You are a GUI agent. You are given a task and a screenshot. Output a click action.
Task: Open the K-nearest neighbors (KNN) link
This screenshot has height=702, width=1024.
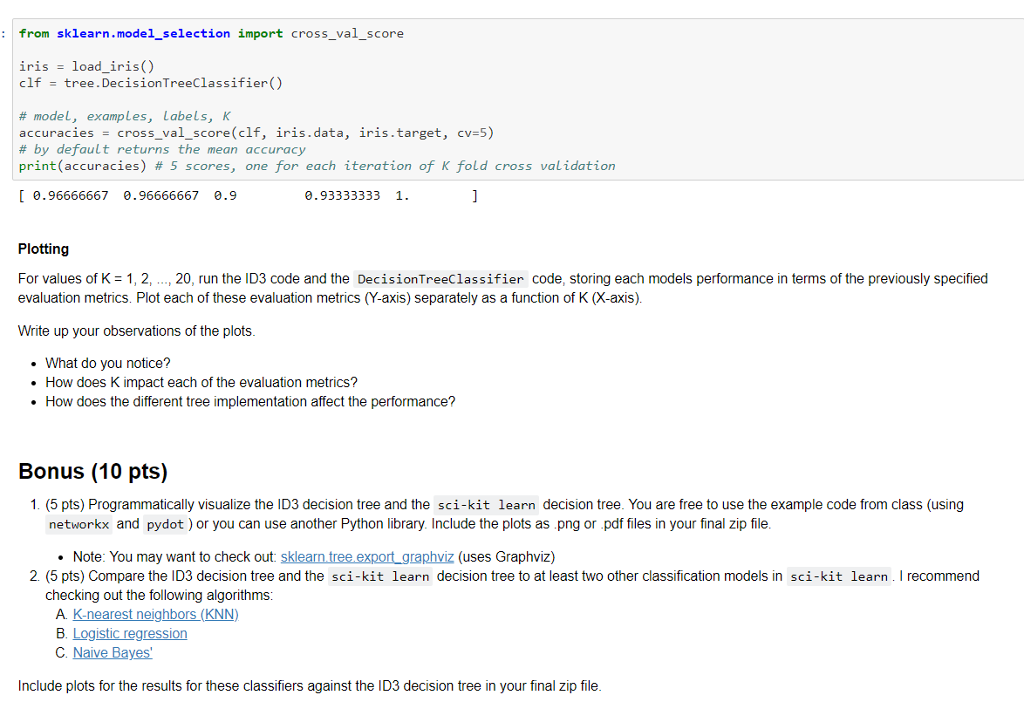(155, 614)
